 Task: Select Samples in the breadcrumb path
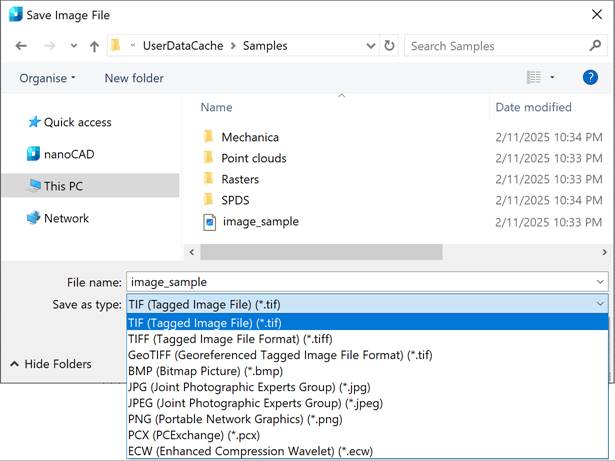(265, 46)
